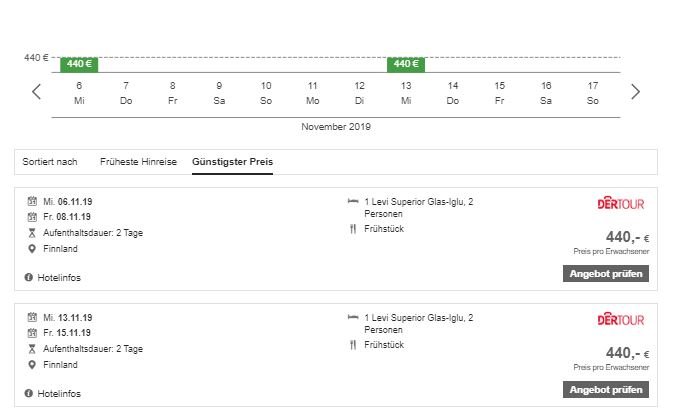Pick Sunday 17 in the date strip
The image size is (679, 414).
tap(592, 93)
